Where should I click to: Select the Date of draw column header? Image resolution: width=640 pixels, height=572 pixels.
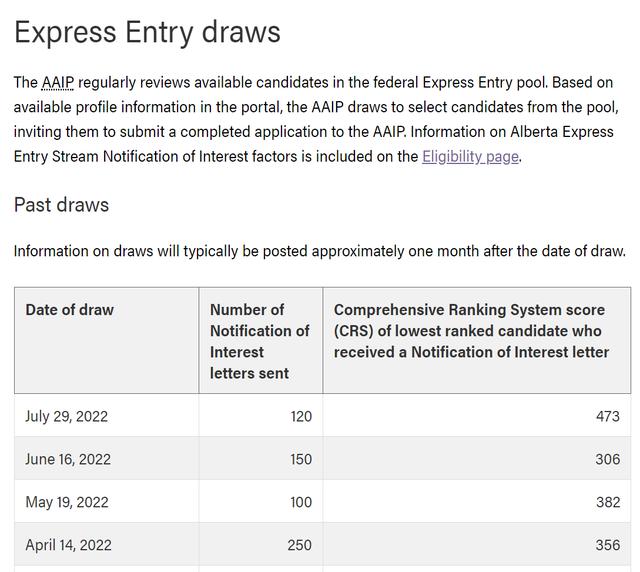point(107,341)
